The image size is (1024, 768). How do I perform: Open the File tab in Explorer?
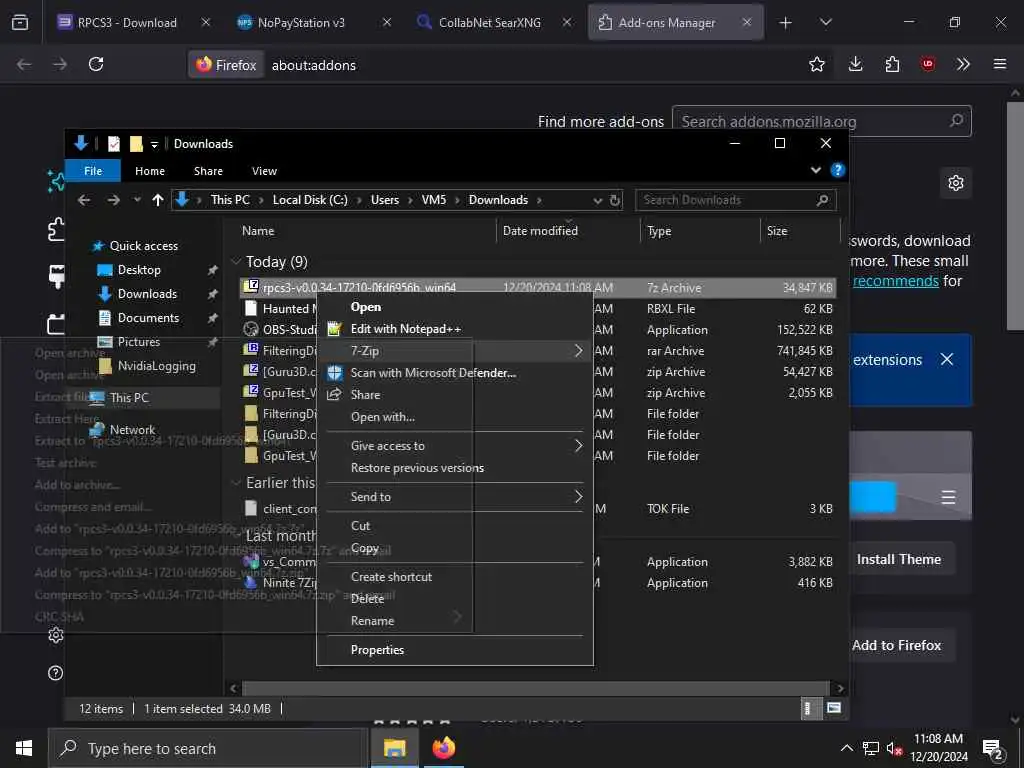(93, 170)
